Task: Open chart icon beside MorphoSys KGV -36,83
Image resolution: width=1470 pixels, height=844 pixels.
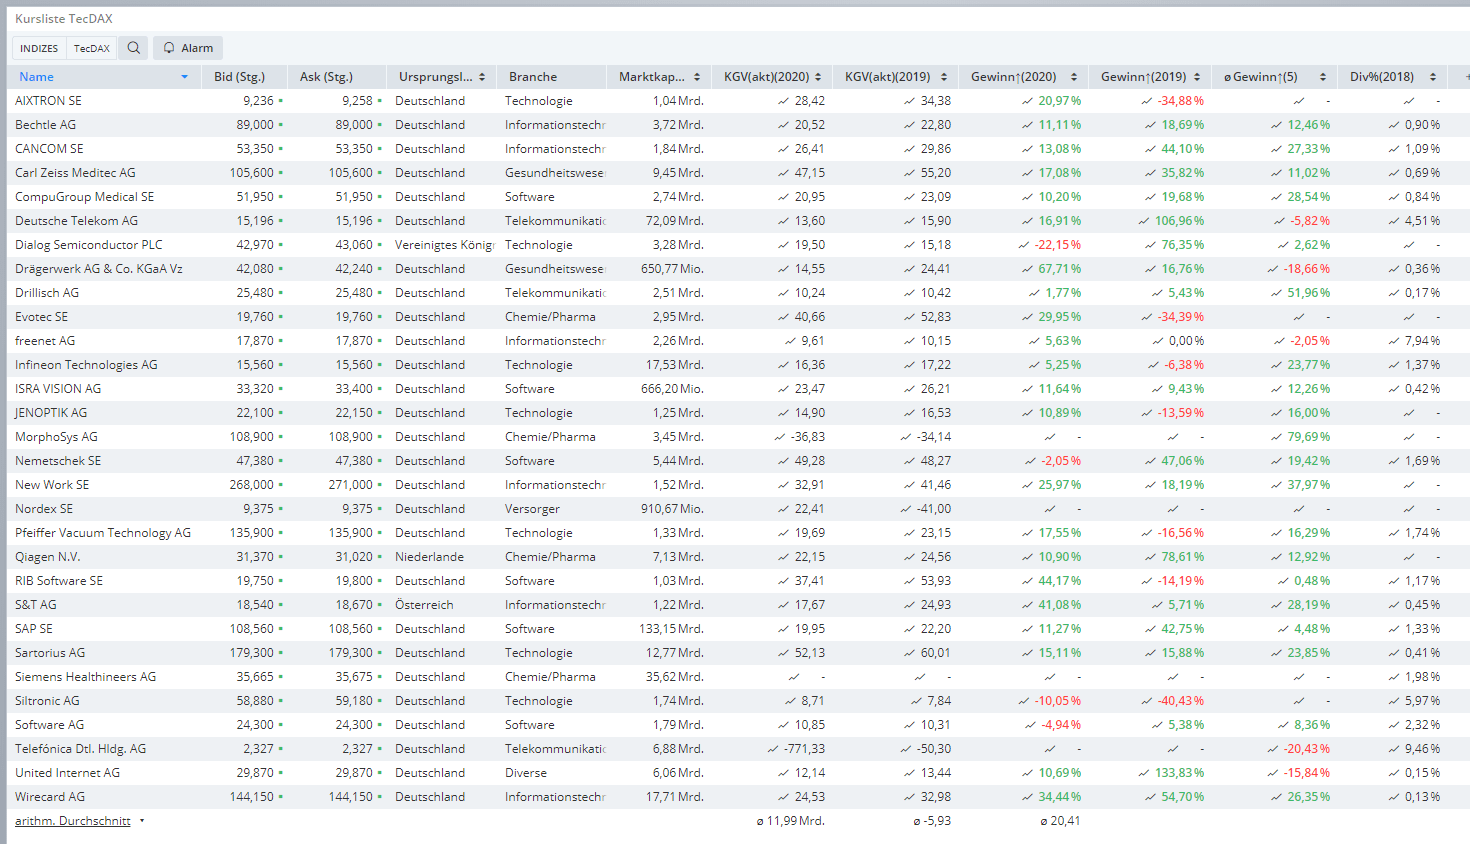Action: pos(780,437)
